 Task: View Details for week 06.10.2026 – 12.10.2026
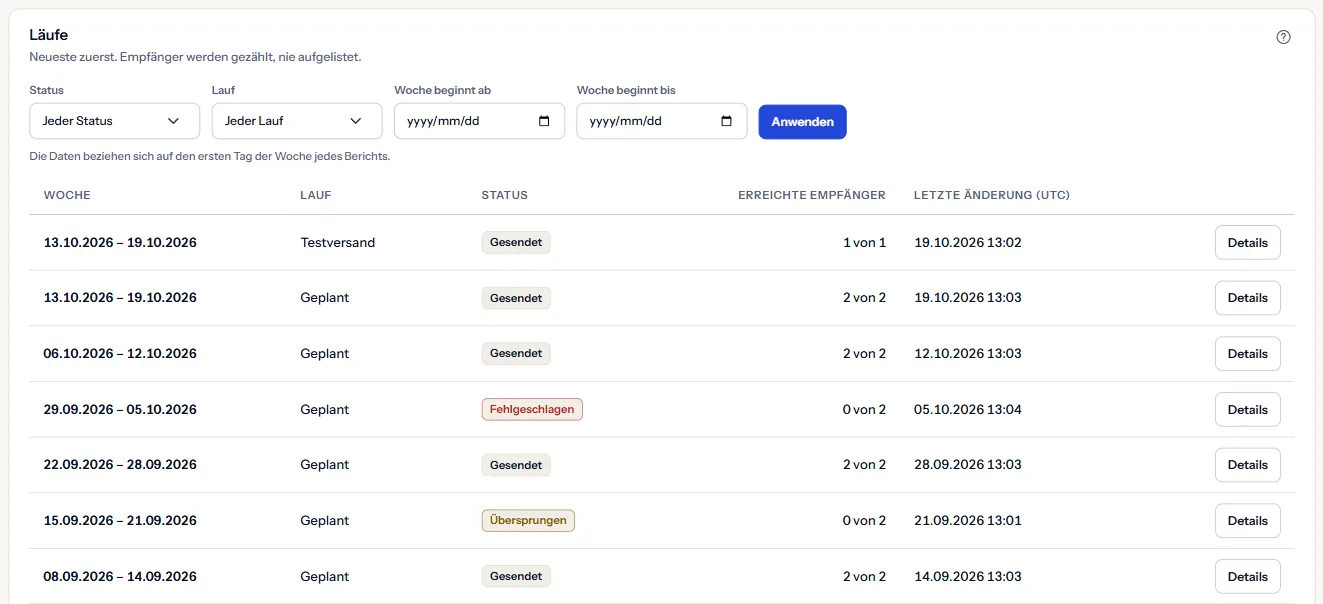pos(1247,353)
